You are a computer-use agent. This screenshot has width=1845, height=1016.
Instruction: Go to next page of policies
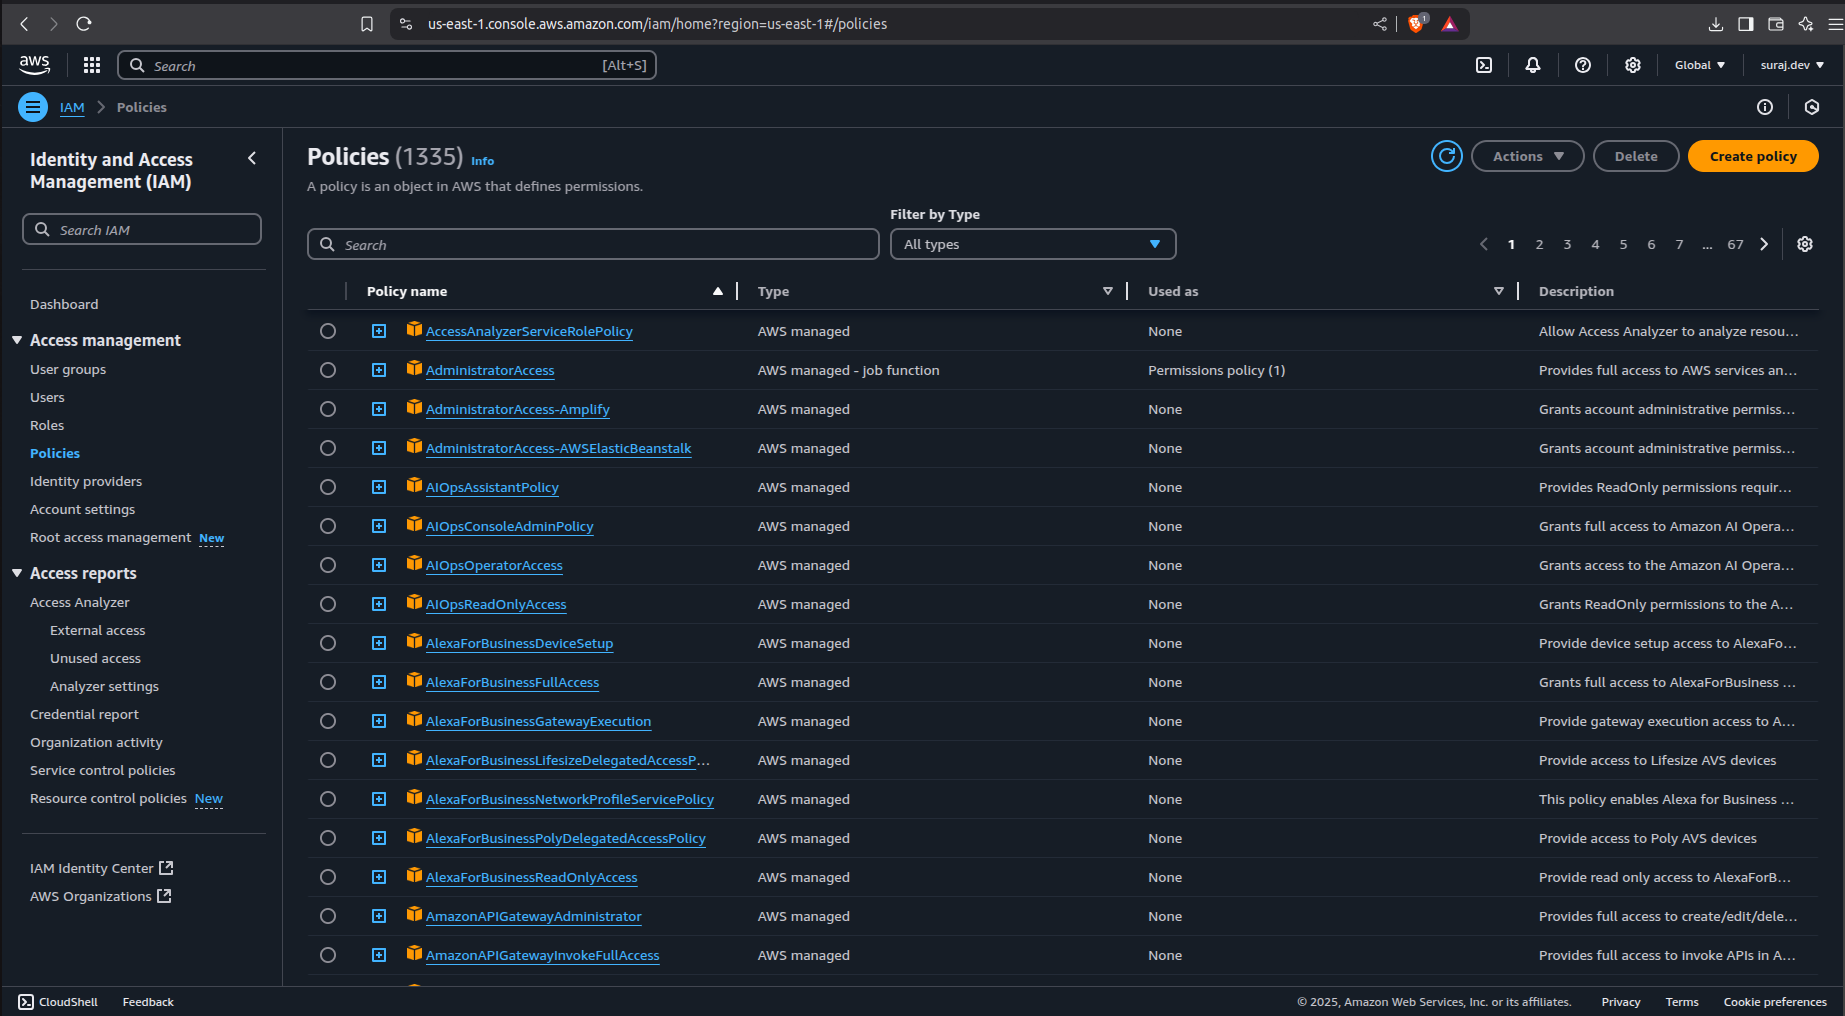(x=1764, y=244)
